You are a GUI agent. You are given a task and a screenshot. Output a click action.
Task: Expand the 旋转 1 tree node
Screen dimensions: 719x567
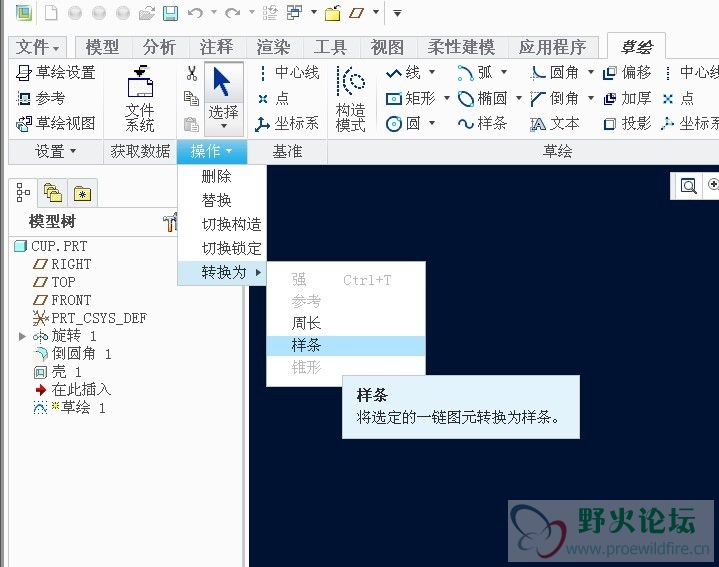coord(22,336)
